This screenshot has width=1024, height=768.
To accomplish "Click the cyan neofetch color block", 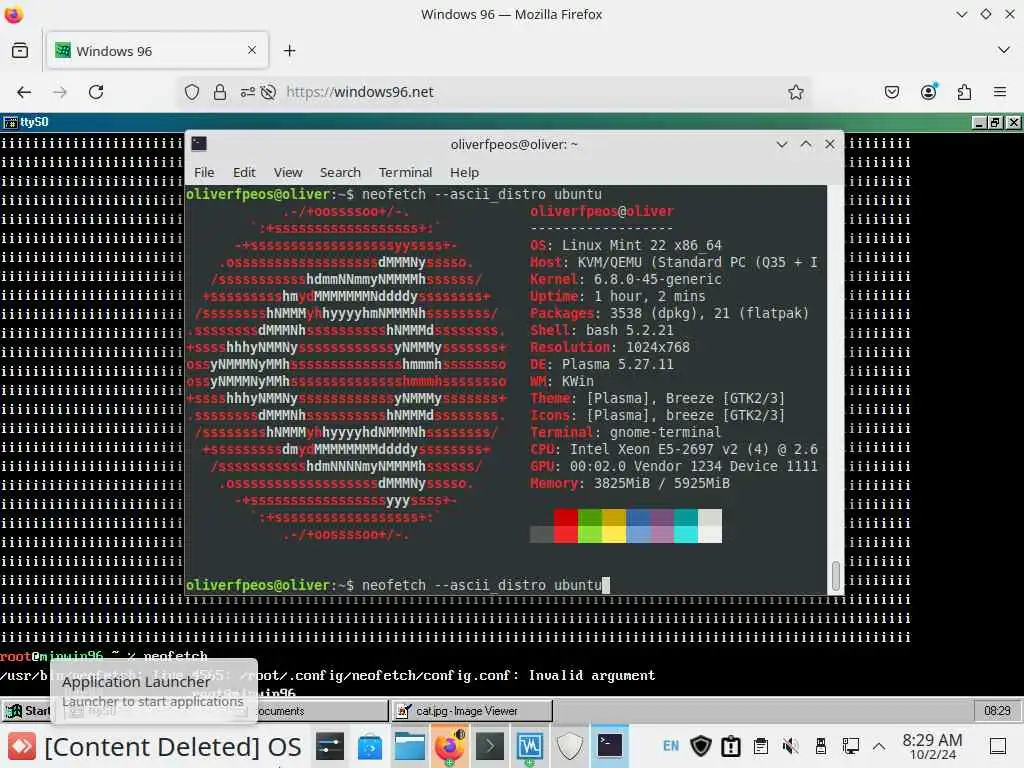I will click(x=686, y=526).
